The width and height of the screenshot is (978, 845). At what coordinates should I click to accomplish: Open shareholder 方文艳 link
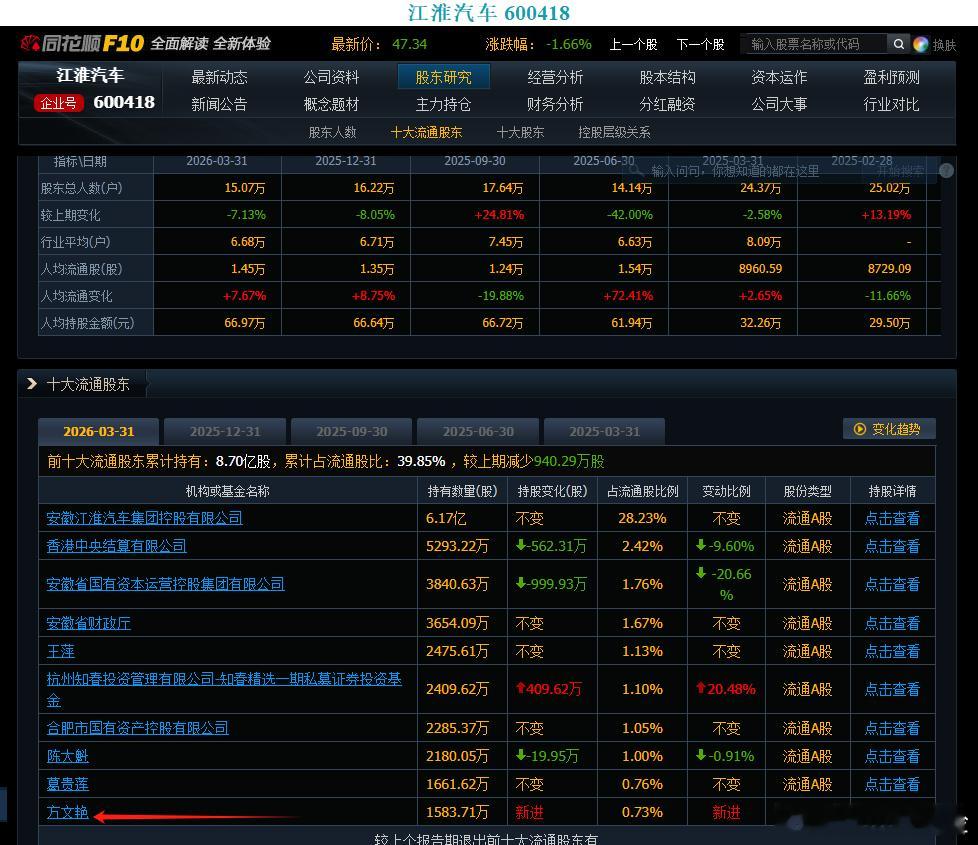[x=67, y=813]
